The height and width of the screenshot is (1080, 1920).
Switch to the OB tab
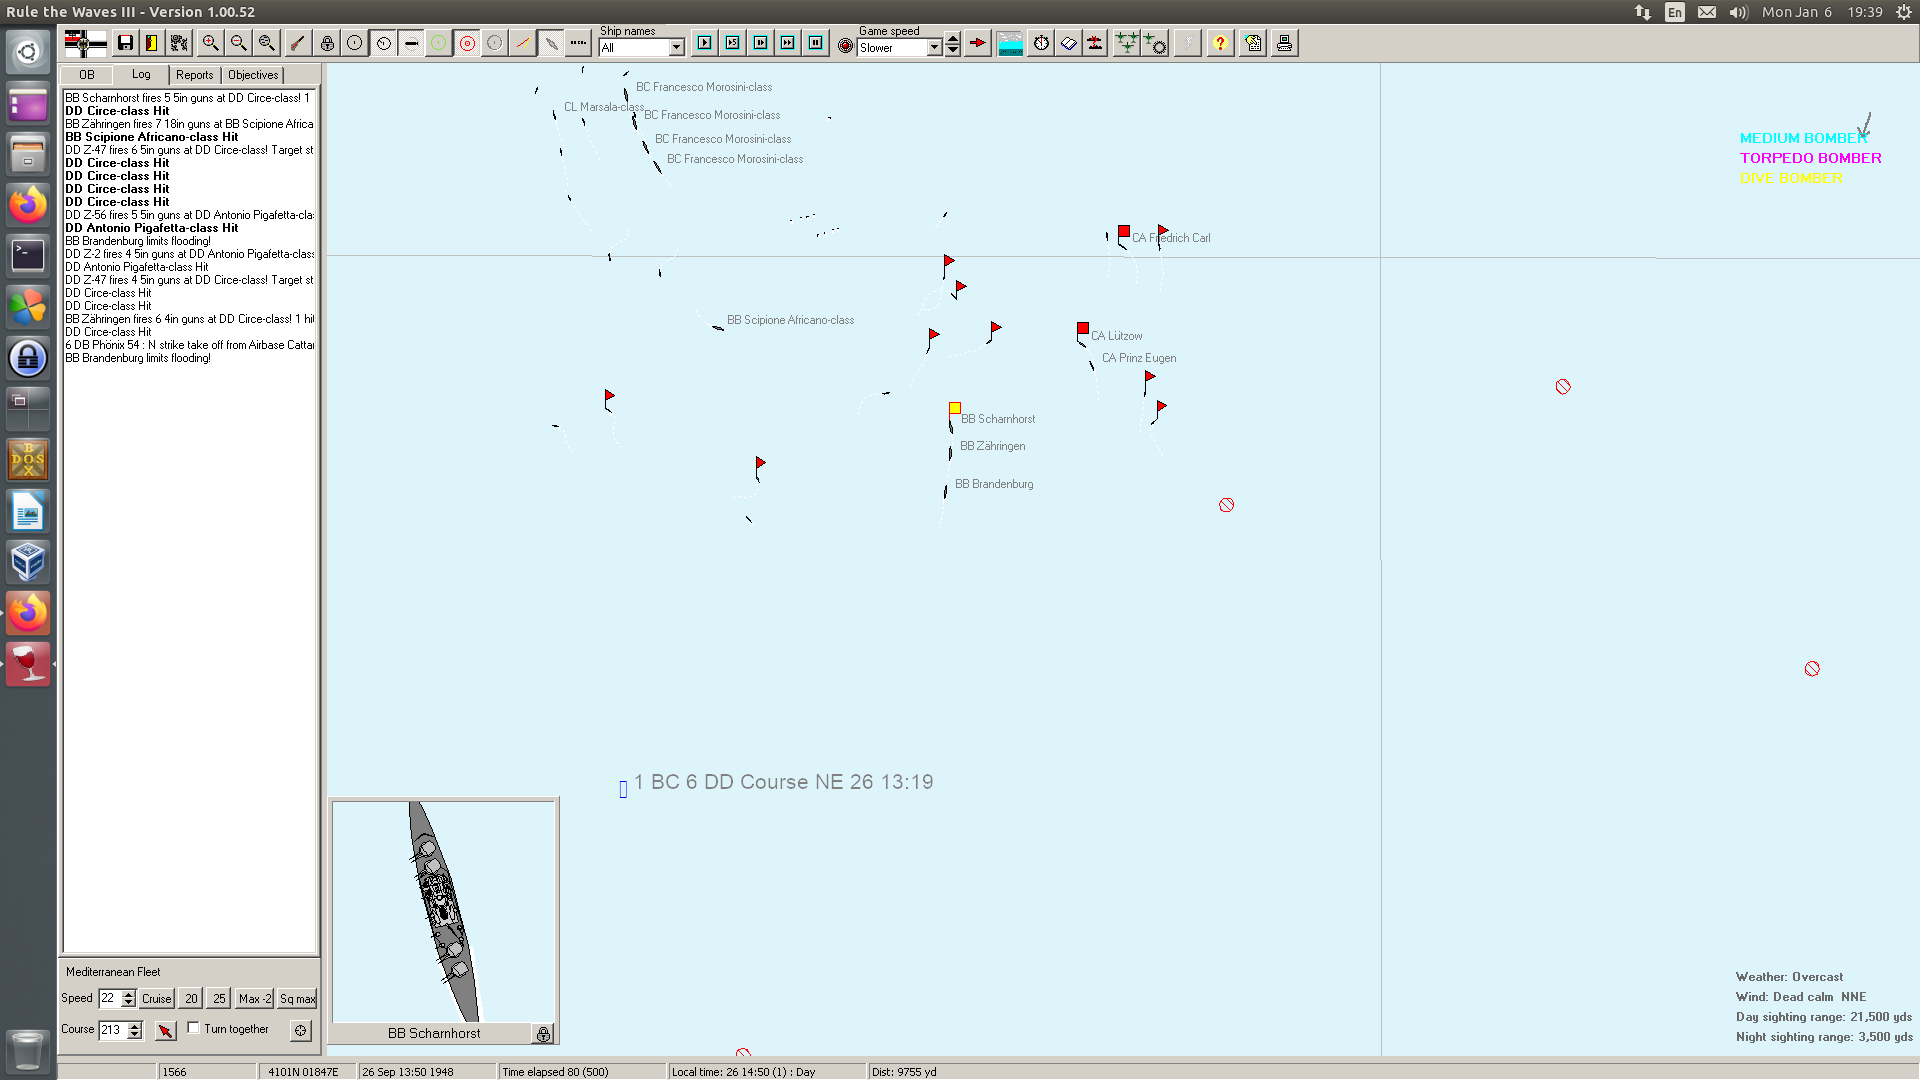click(x=87, y=75)
